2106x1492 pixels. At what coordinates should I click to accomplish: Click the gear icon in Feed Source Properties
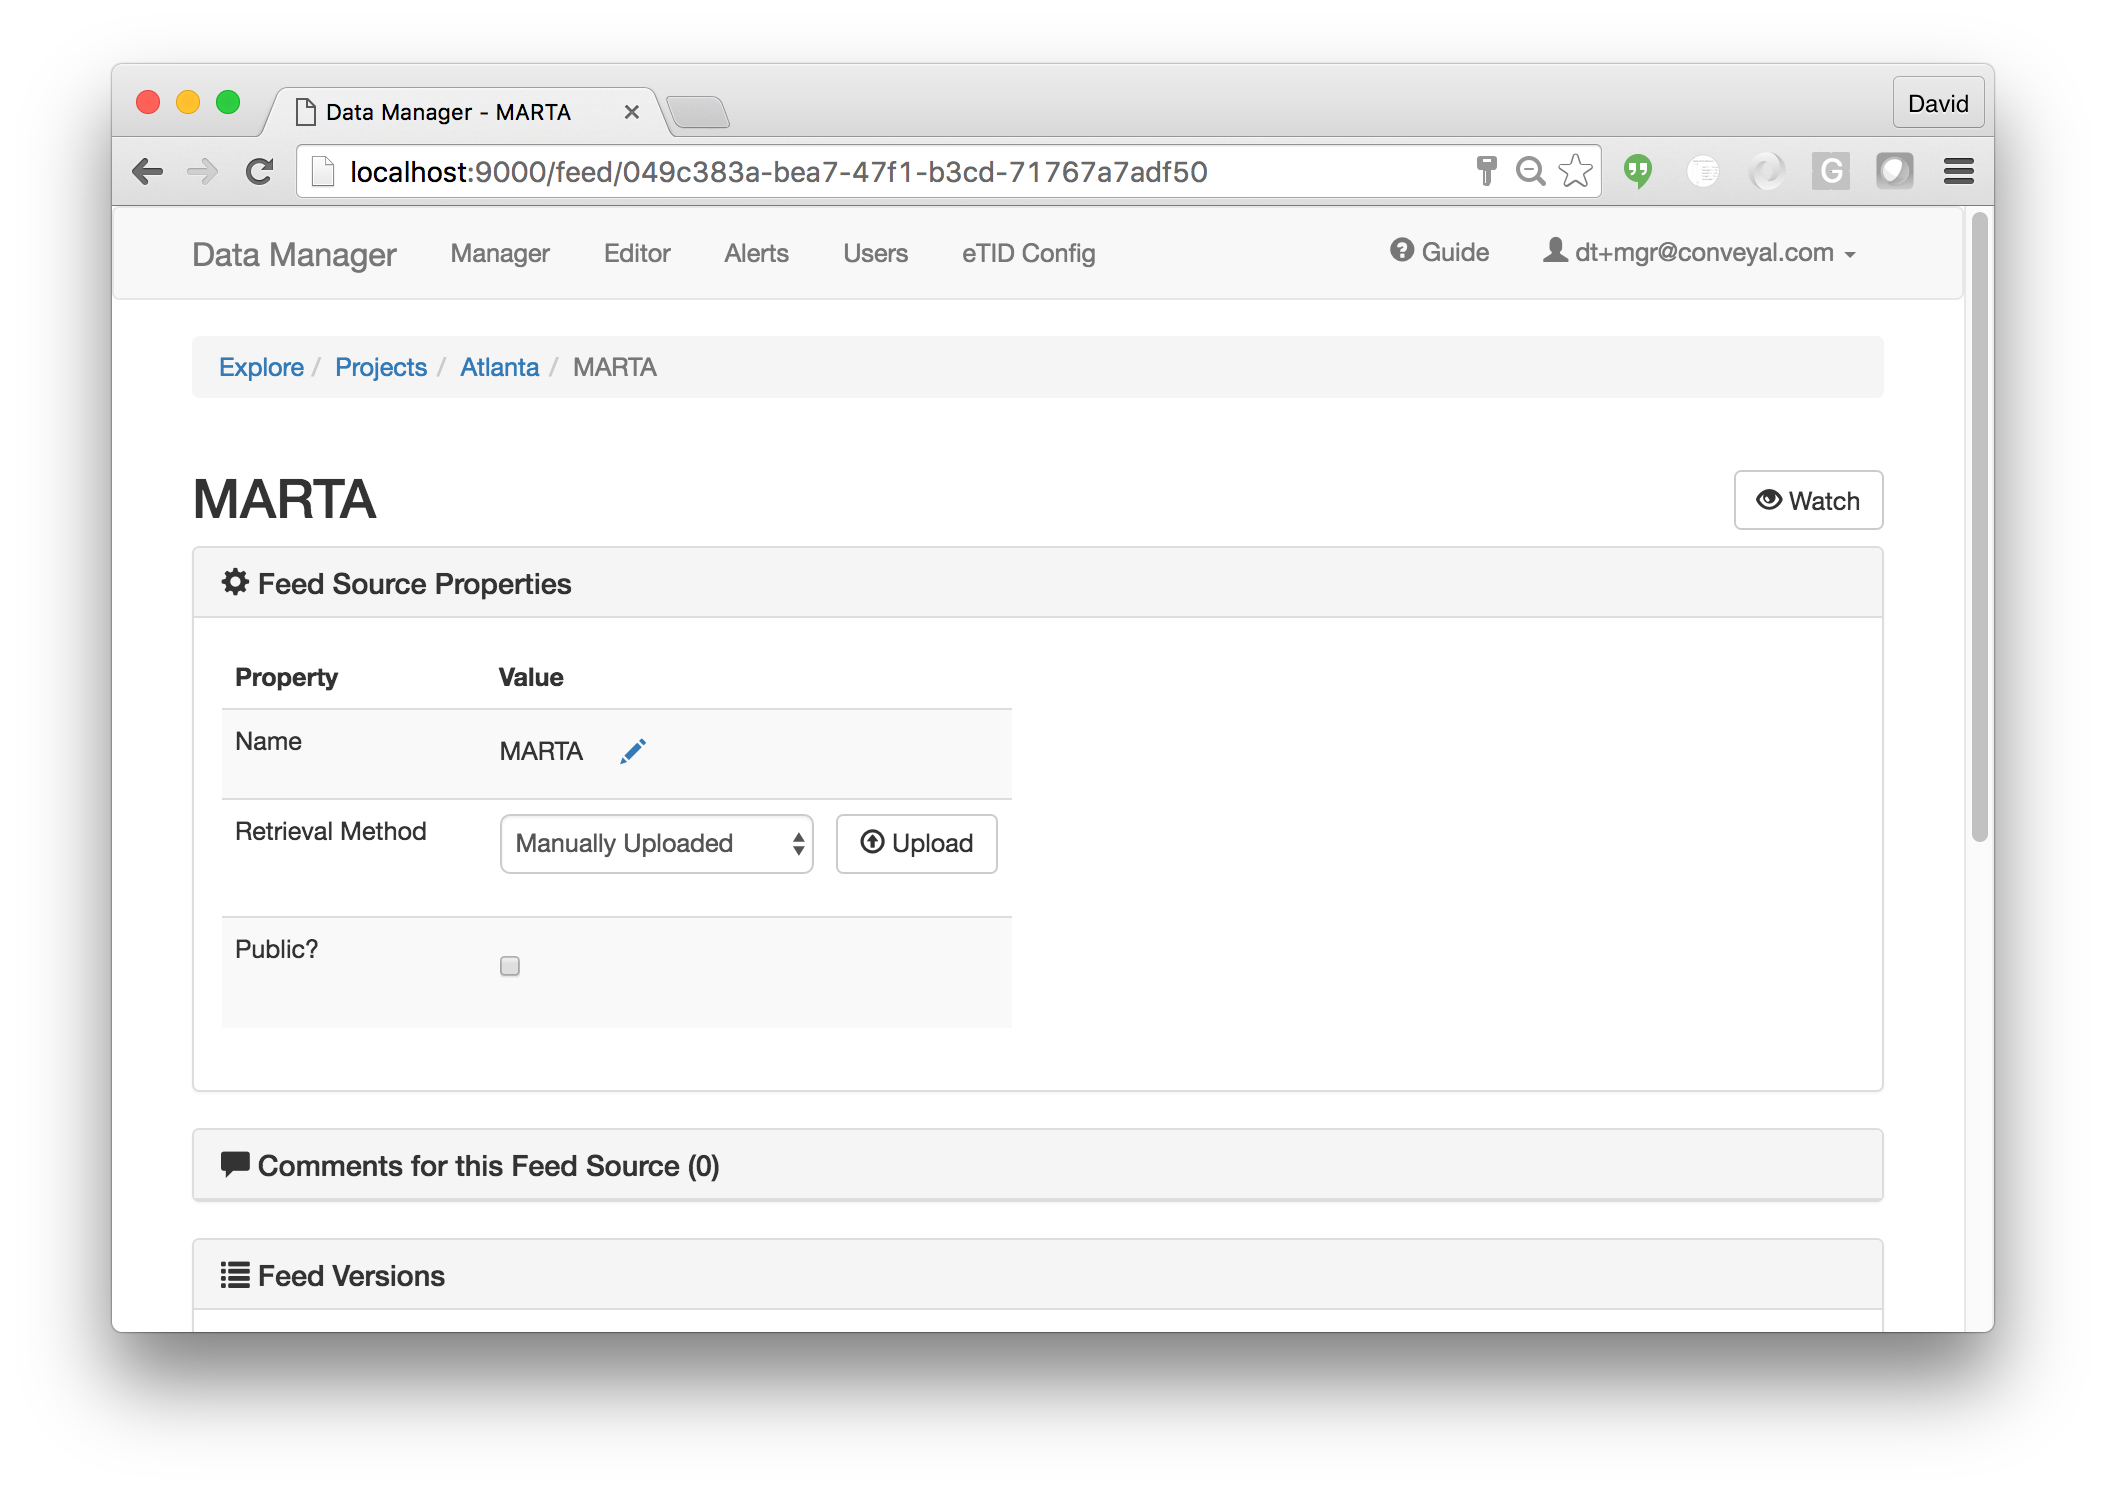pos(235,583)
